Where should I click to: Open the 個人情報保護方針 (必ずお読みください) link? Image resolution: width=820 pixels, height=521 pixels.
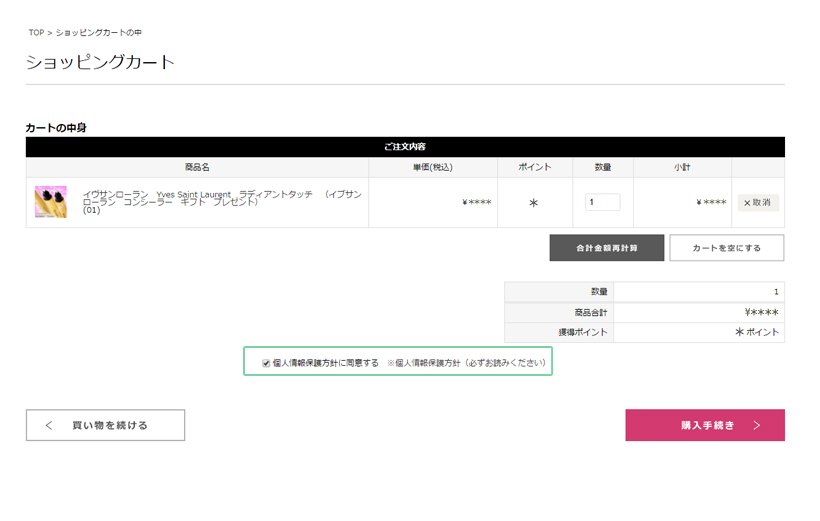point(469,363)
